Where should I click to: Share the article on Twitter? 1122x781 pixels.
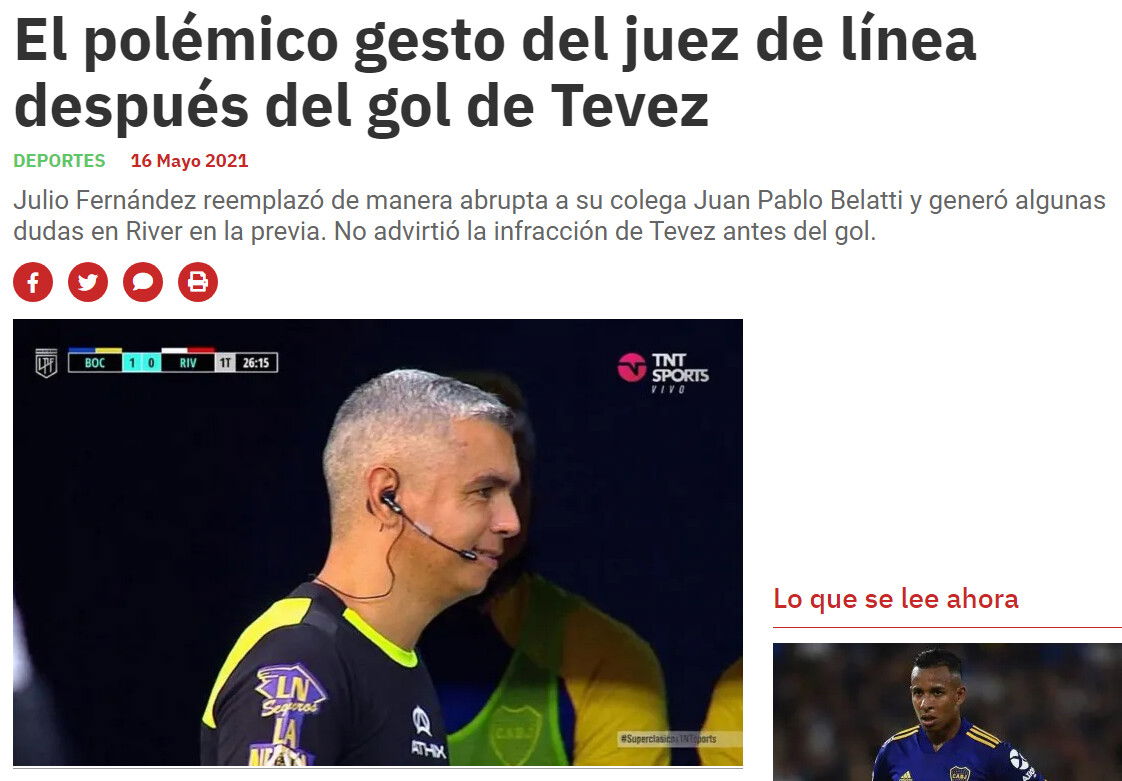click(88, 282)
